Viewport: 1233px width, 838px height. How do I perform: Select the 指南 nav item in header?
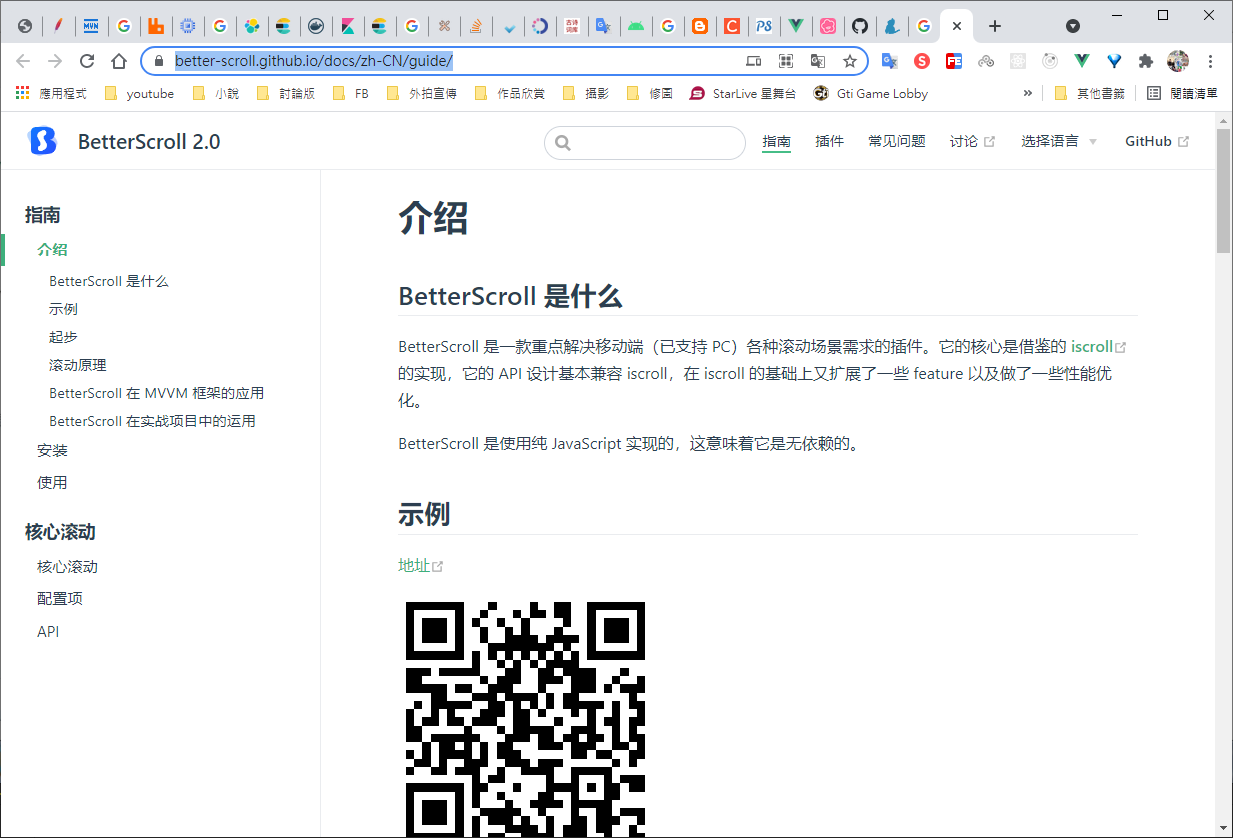(776, 142)
